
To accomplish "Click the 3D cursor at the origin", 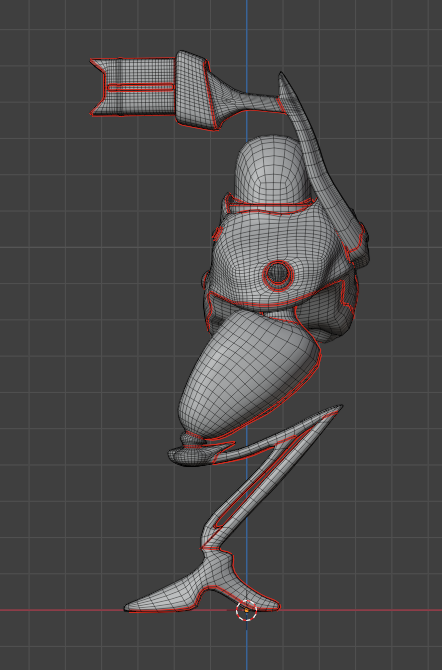I will coord(247,610).
